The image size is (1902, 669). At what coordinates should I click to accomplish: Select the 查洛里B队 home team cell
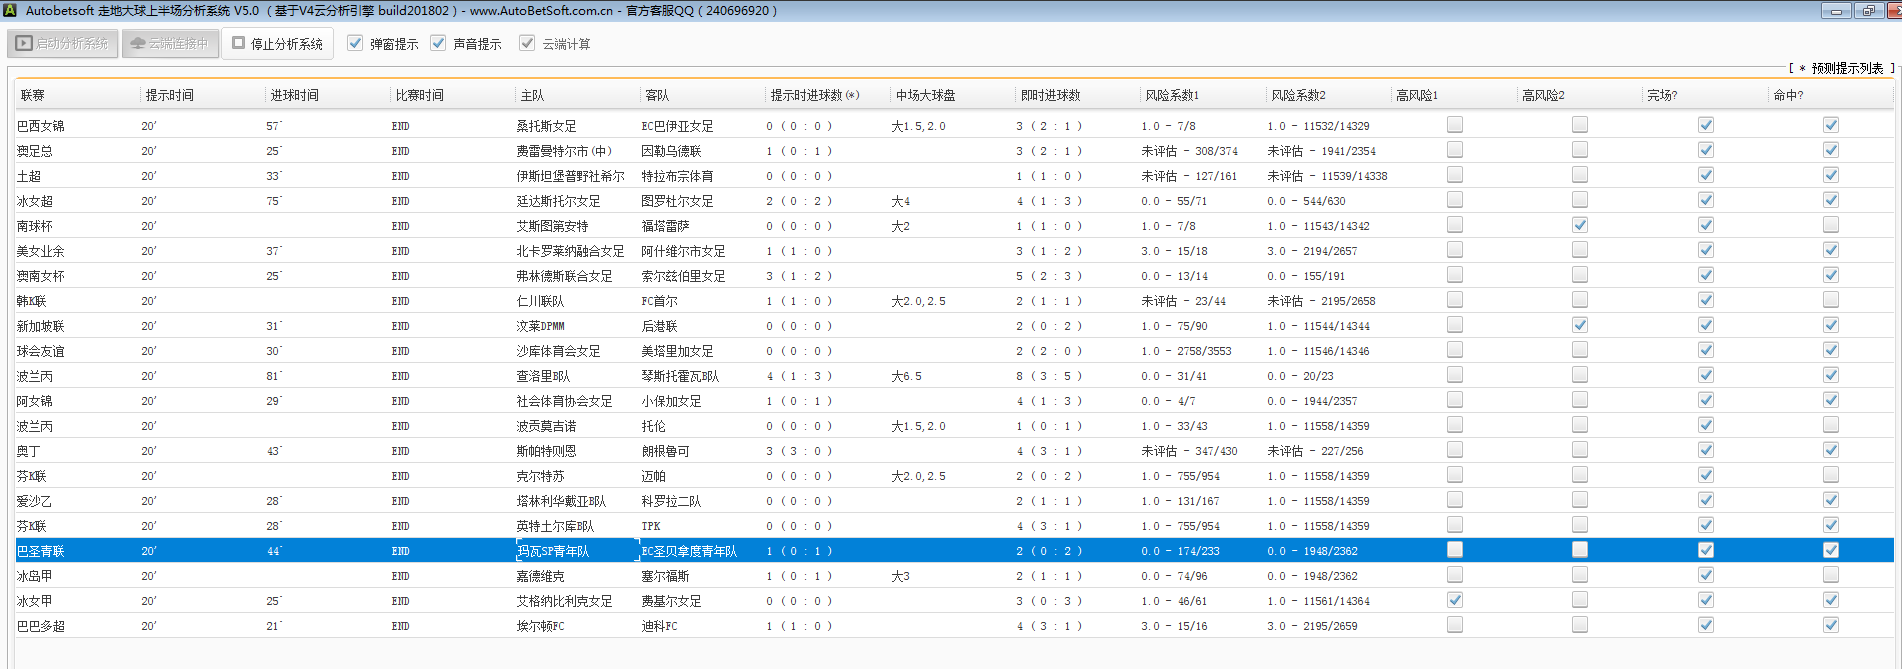tap(543, 376)
